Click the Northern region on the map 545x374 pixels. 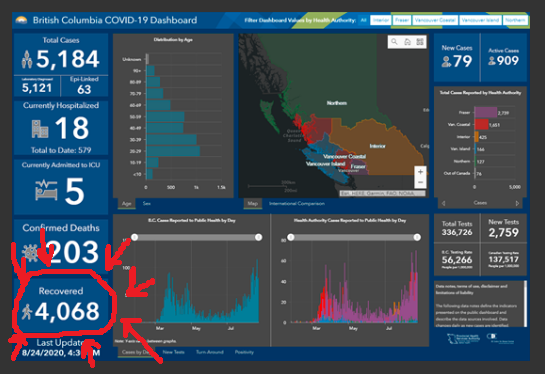click(x=336, y=103)
